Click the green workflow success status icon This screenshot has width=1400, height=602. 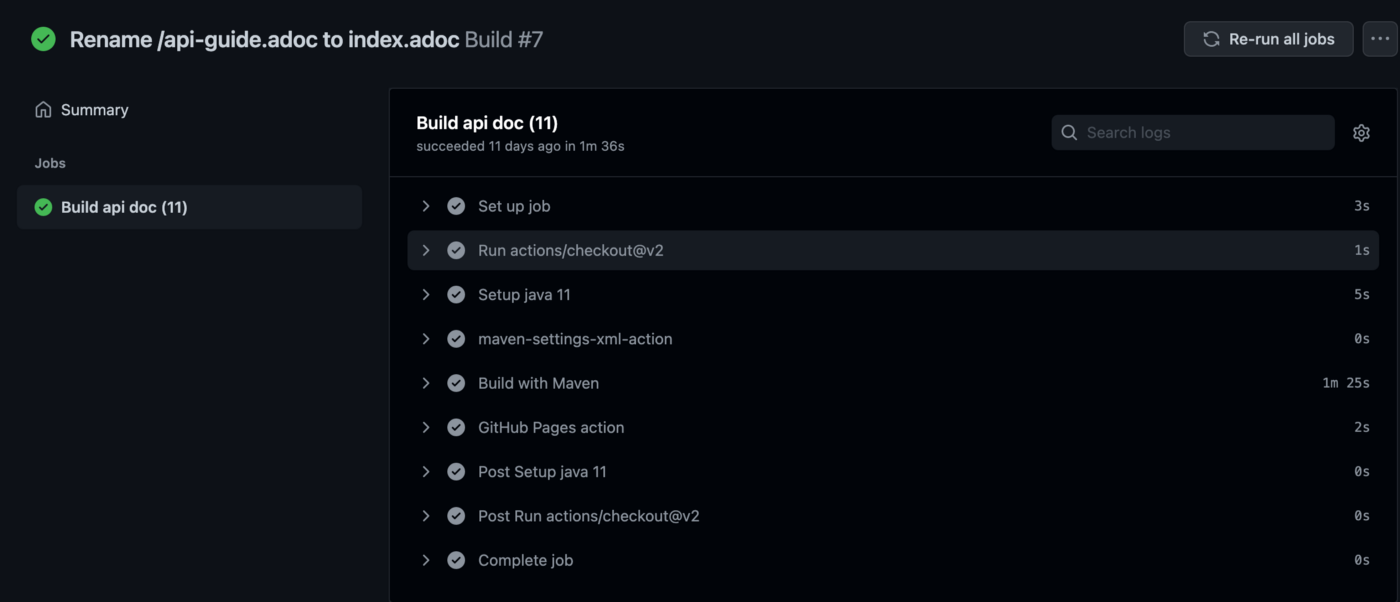pos(43,39)
